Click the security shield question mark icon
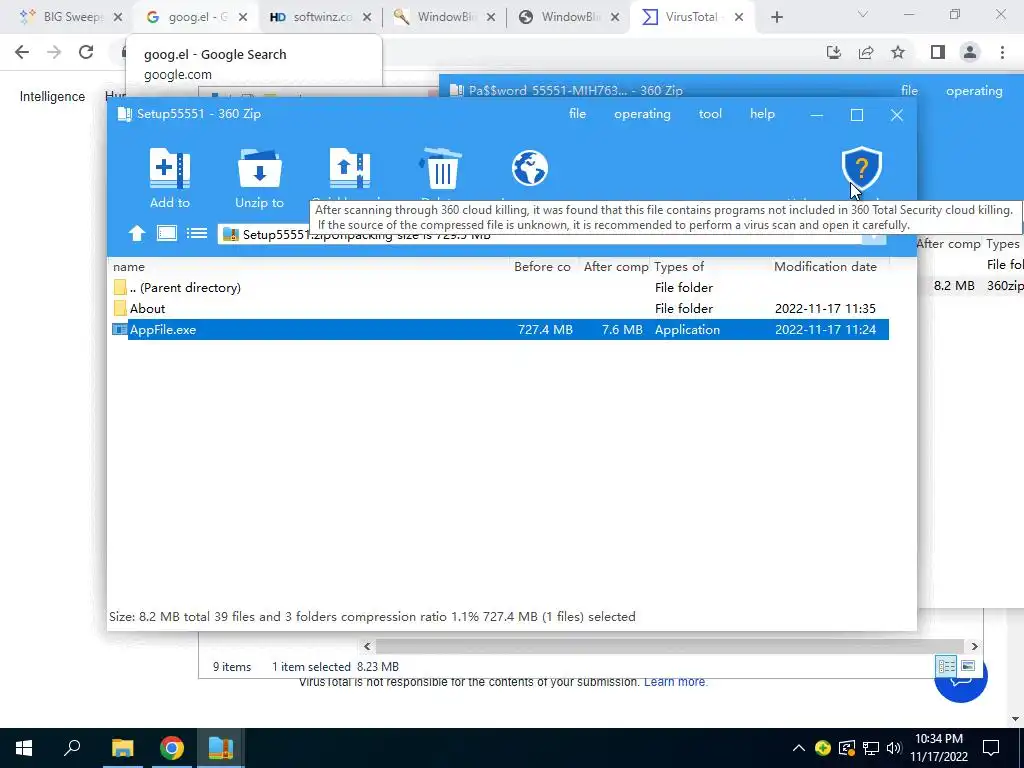Viewport: 1024px width, 768px height. click(x=861, y=168)
